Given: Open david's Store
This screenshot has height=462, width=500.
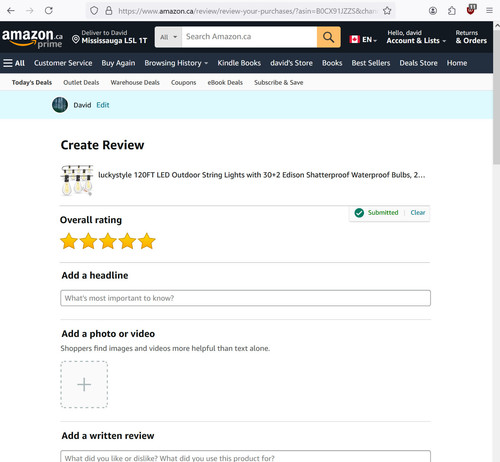Looking at the screenshot, I should point(291,63).
